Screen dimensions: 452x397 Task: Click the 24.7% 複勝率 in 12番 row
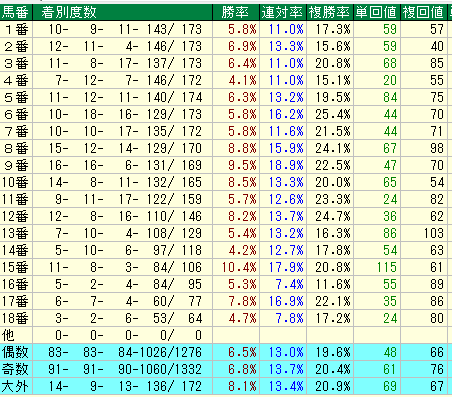tap(333, 216)
